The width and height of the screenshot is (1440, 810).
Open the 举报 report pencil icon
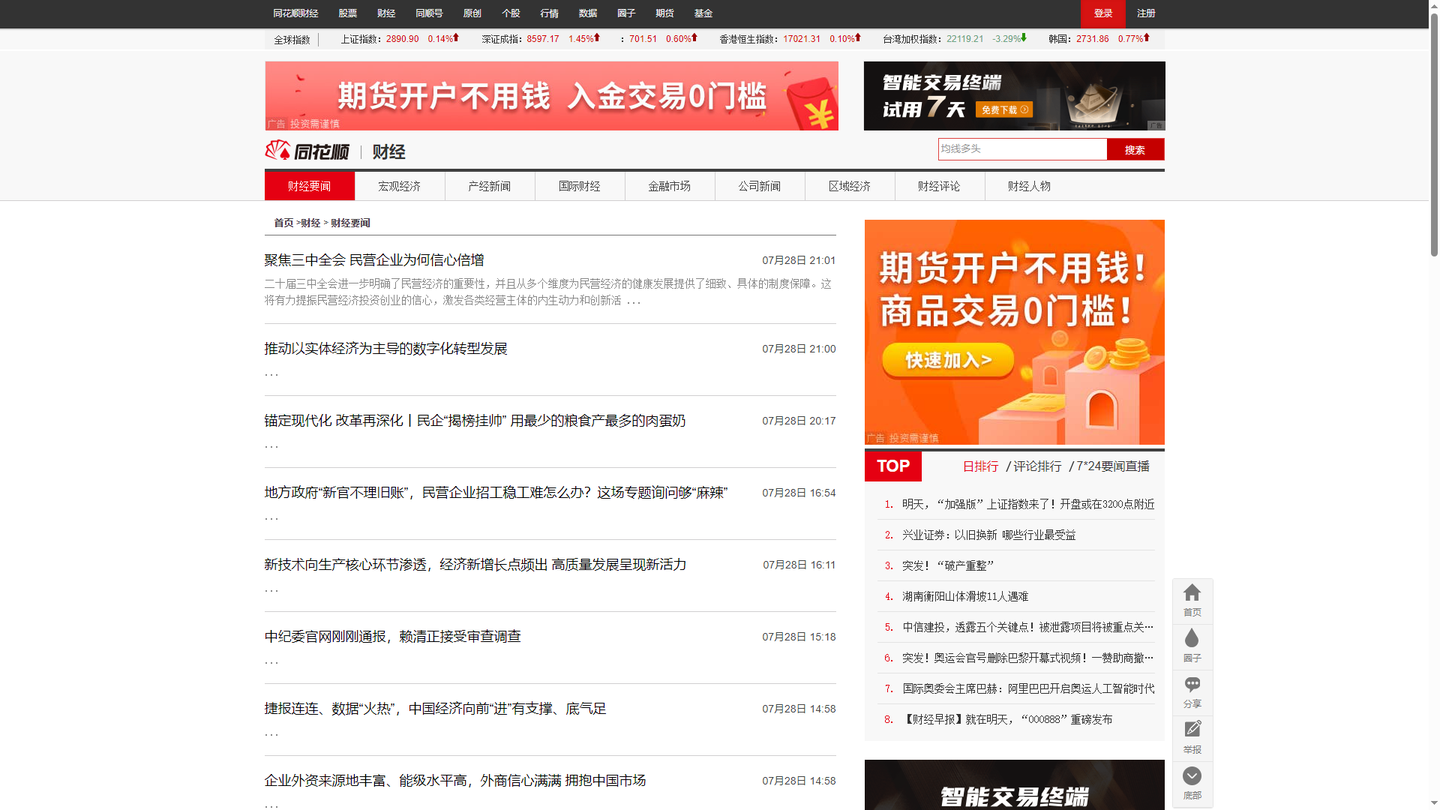[1192, 738]
